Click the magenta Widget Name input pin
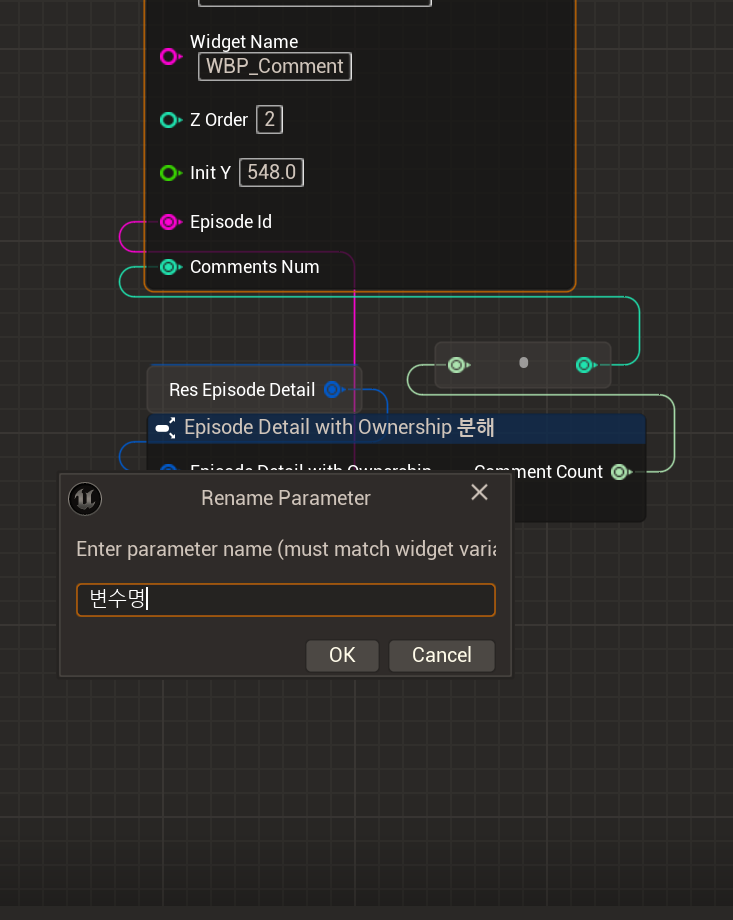Screen dimensions: 733x920 click(169, 56)
